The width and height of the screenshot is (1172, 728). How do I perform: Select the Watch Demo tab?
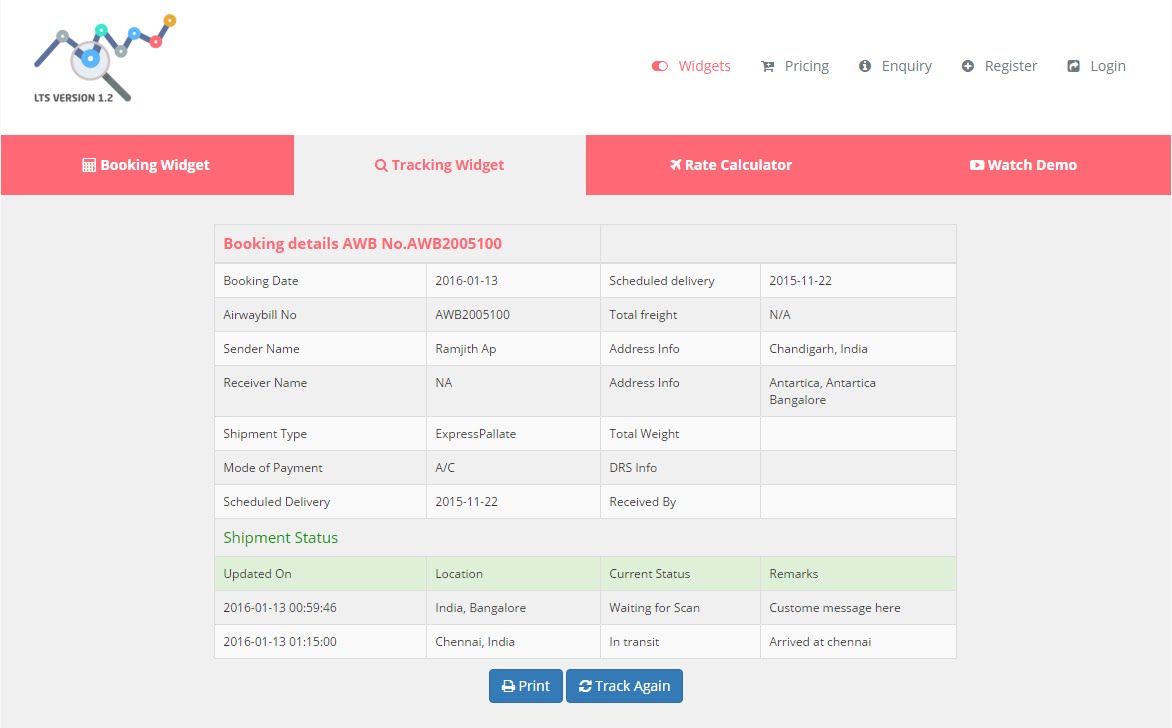(x=1023, y=164)
